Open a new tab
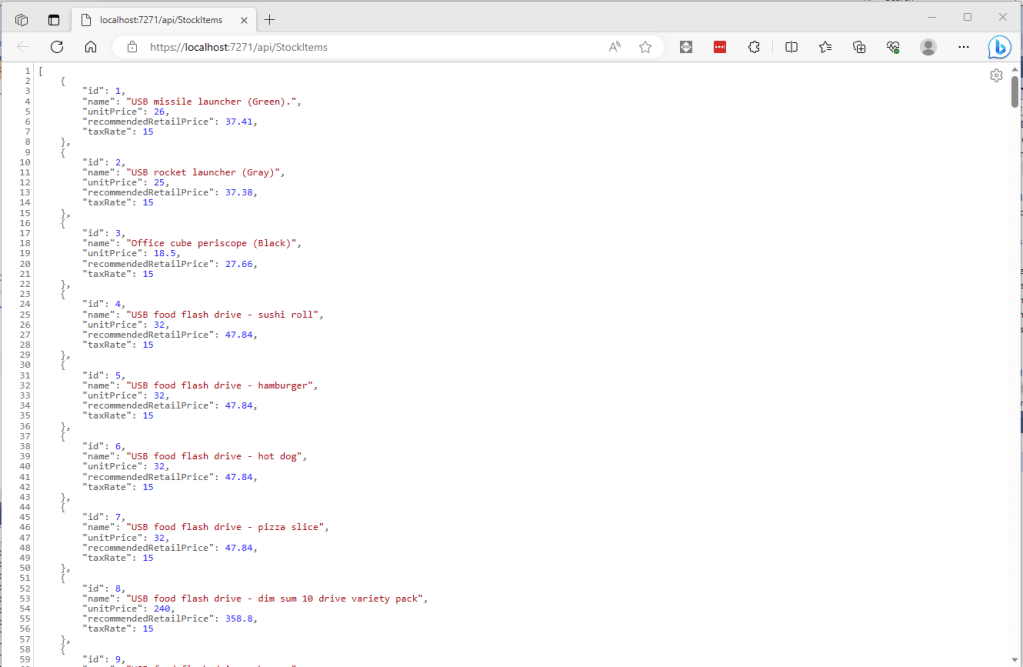Viewport: 1023px width, 667px height. pyautogui.click(x=270, y=19)
